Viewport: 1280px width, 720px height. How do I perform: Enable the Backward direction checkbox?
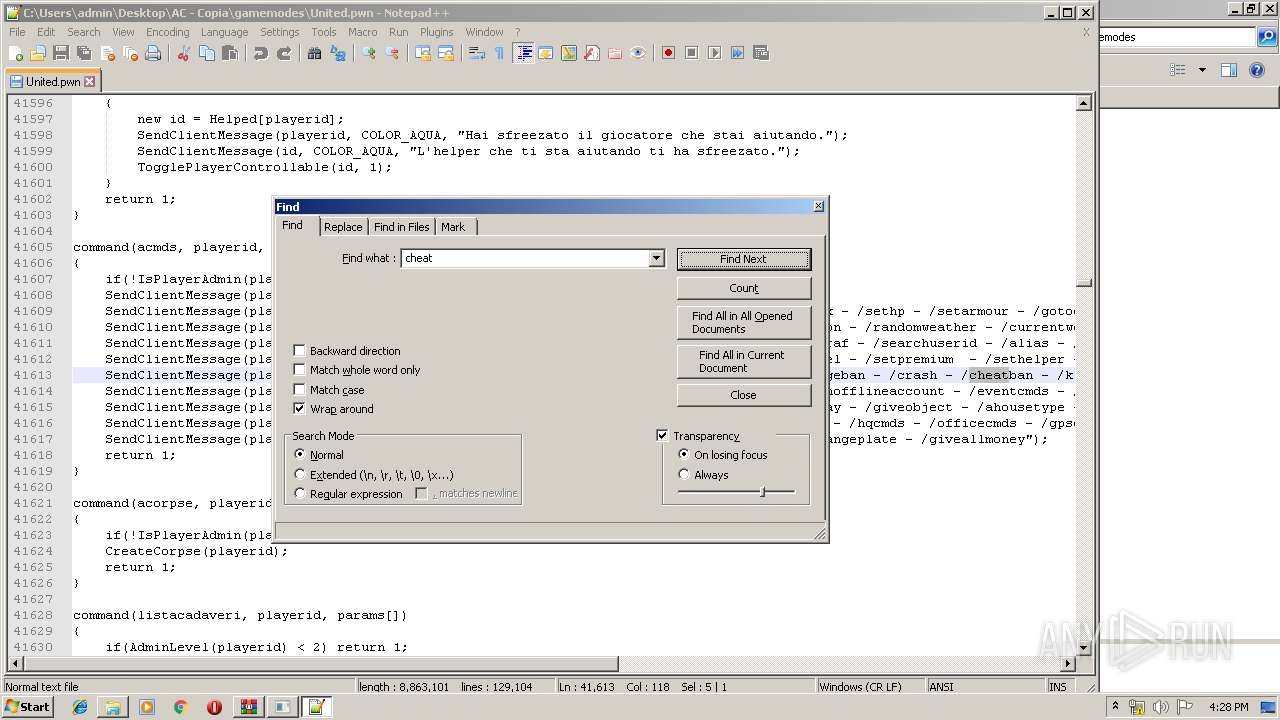299,351
